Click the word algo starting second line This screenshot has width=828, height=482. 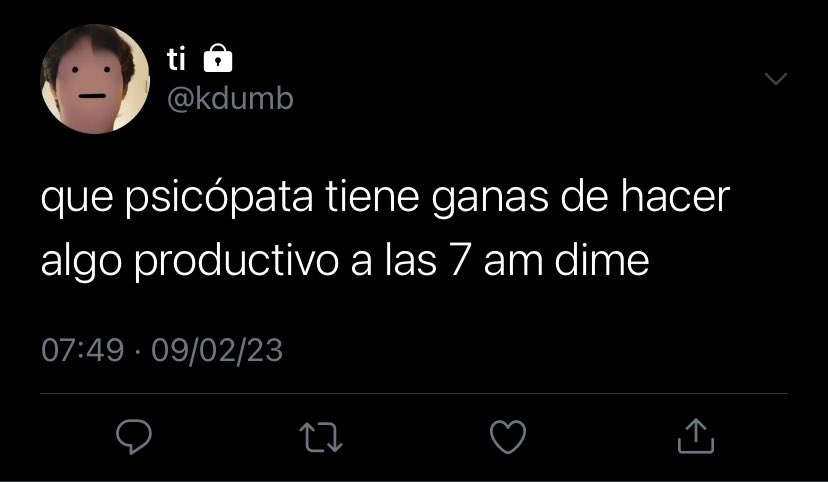(81, 262)
